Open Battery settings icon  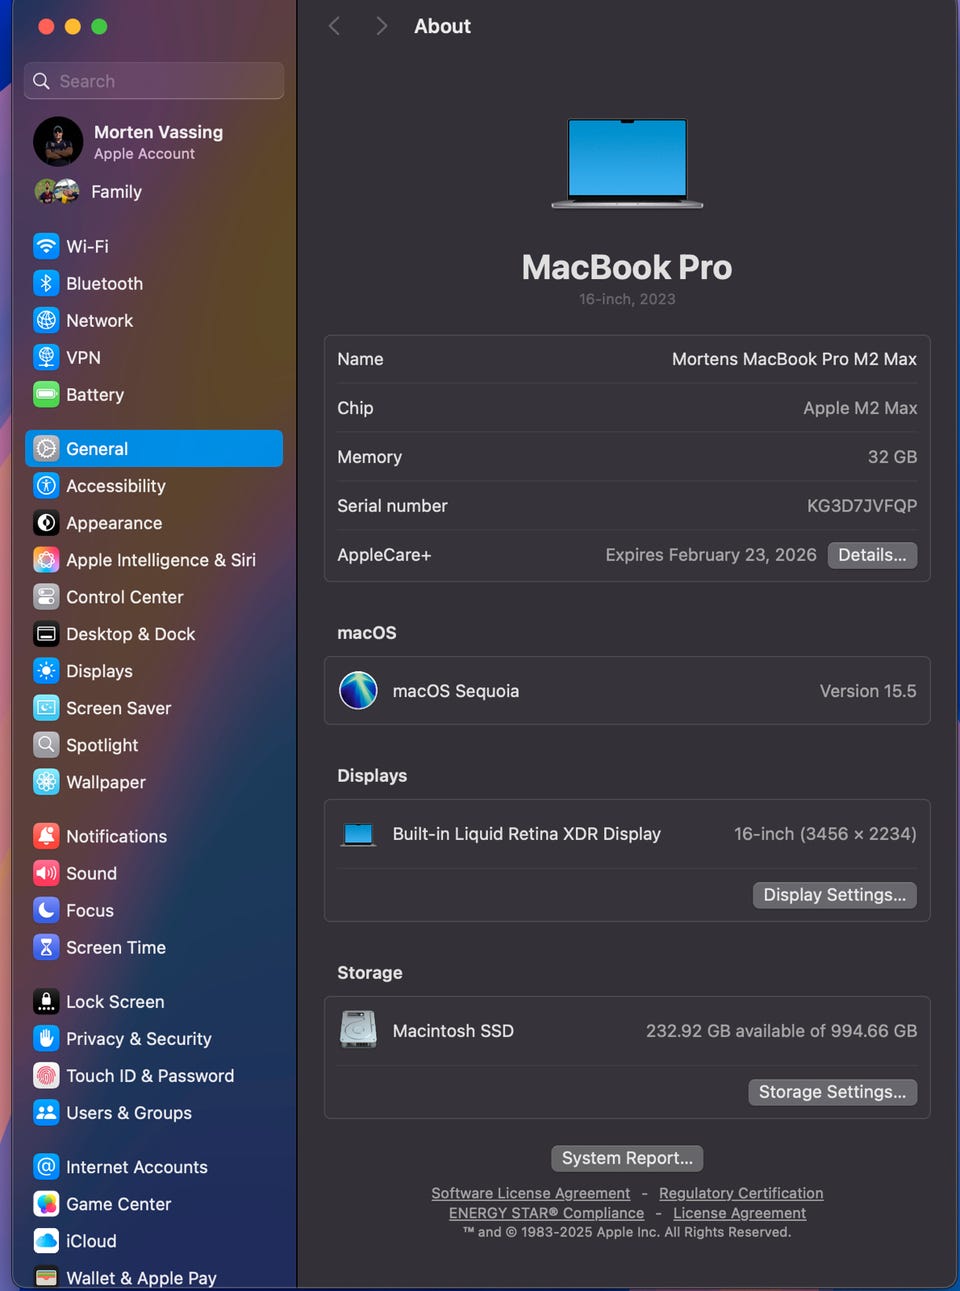pyautogui.click(x=46, y=394)
